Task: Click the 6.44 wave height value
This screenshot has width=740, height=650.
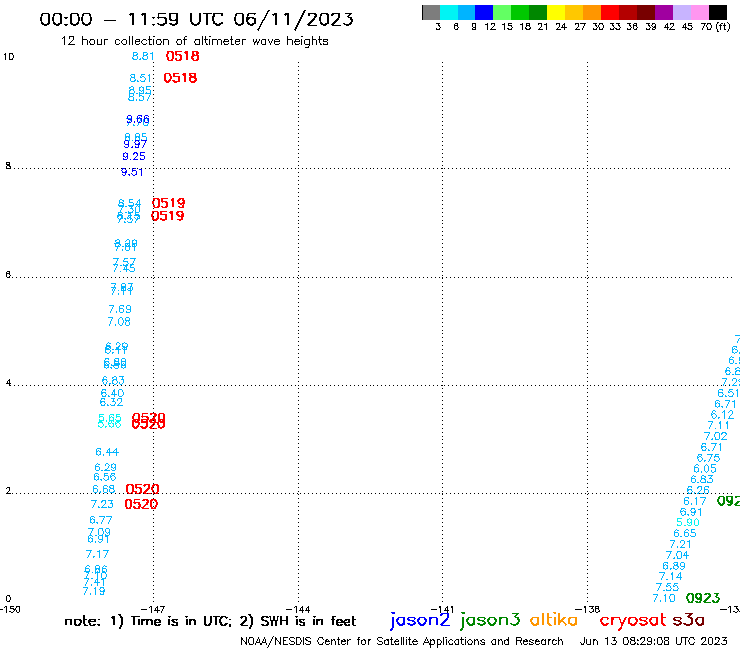Action: click(x=107, y=452)
